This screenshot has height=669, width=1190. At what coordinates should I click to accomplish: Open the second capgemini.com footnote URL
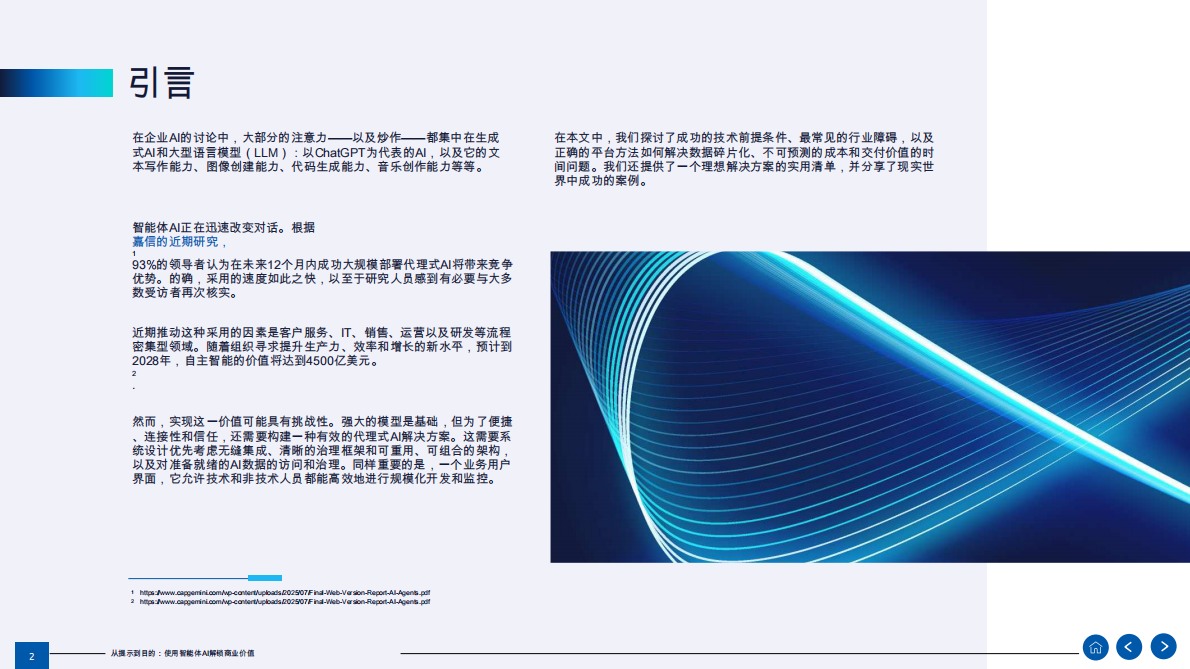click(284, 602)
